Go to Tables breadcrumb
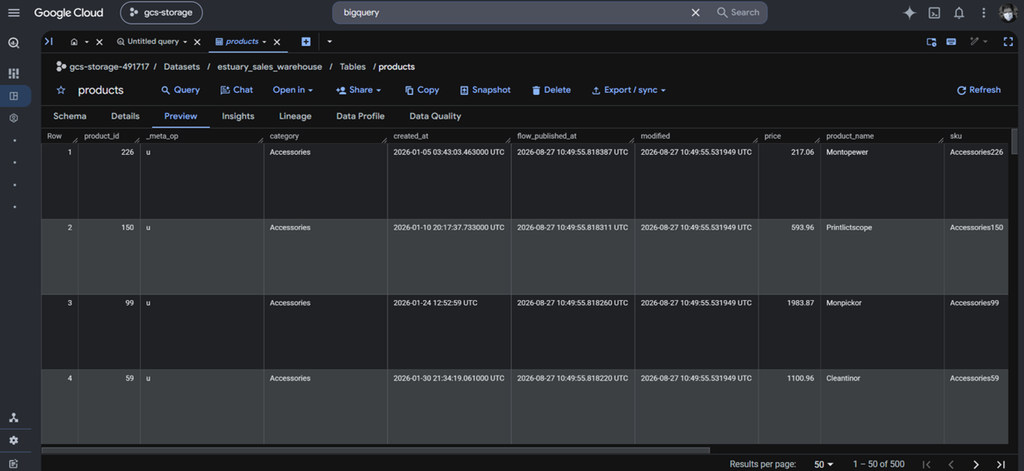Screen dimensions: 1024x471 (353, 67)
